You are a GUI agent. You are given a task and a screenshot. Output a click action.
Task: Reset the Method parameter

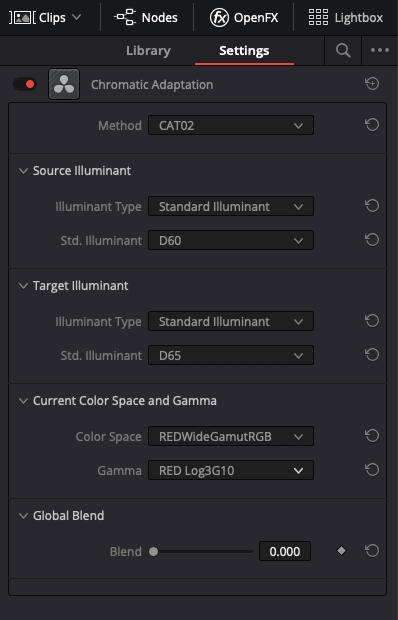click(372, 125)
